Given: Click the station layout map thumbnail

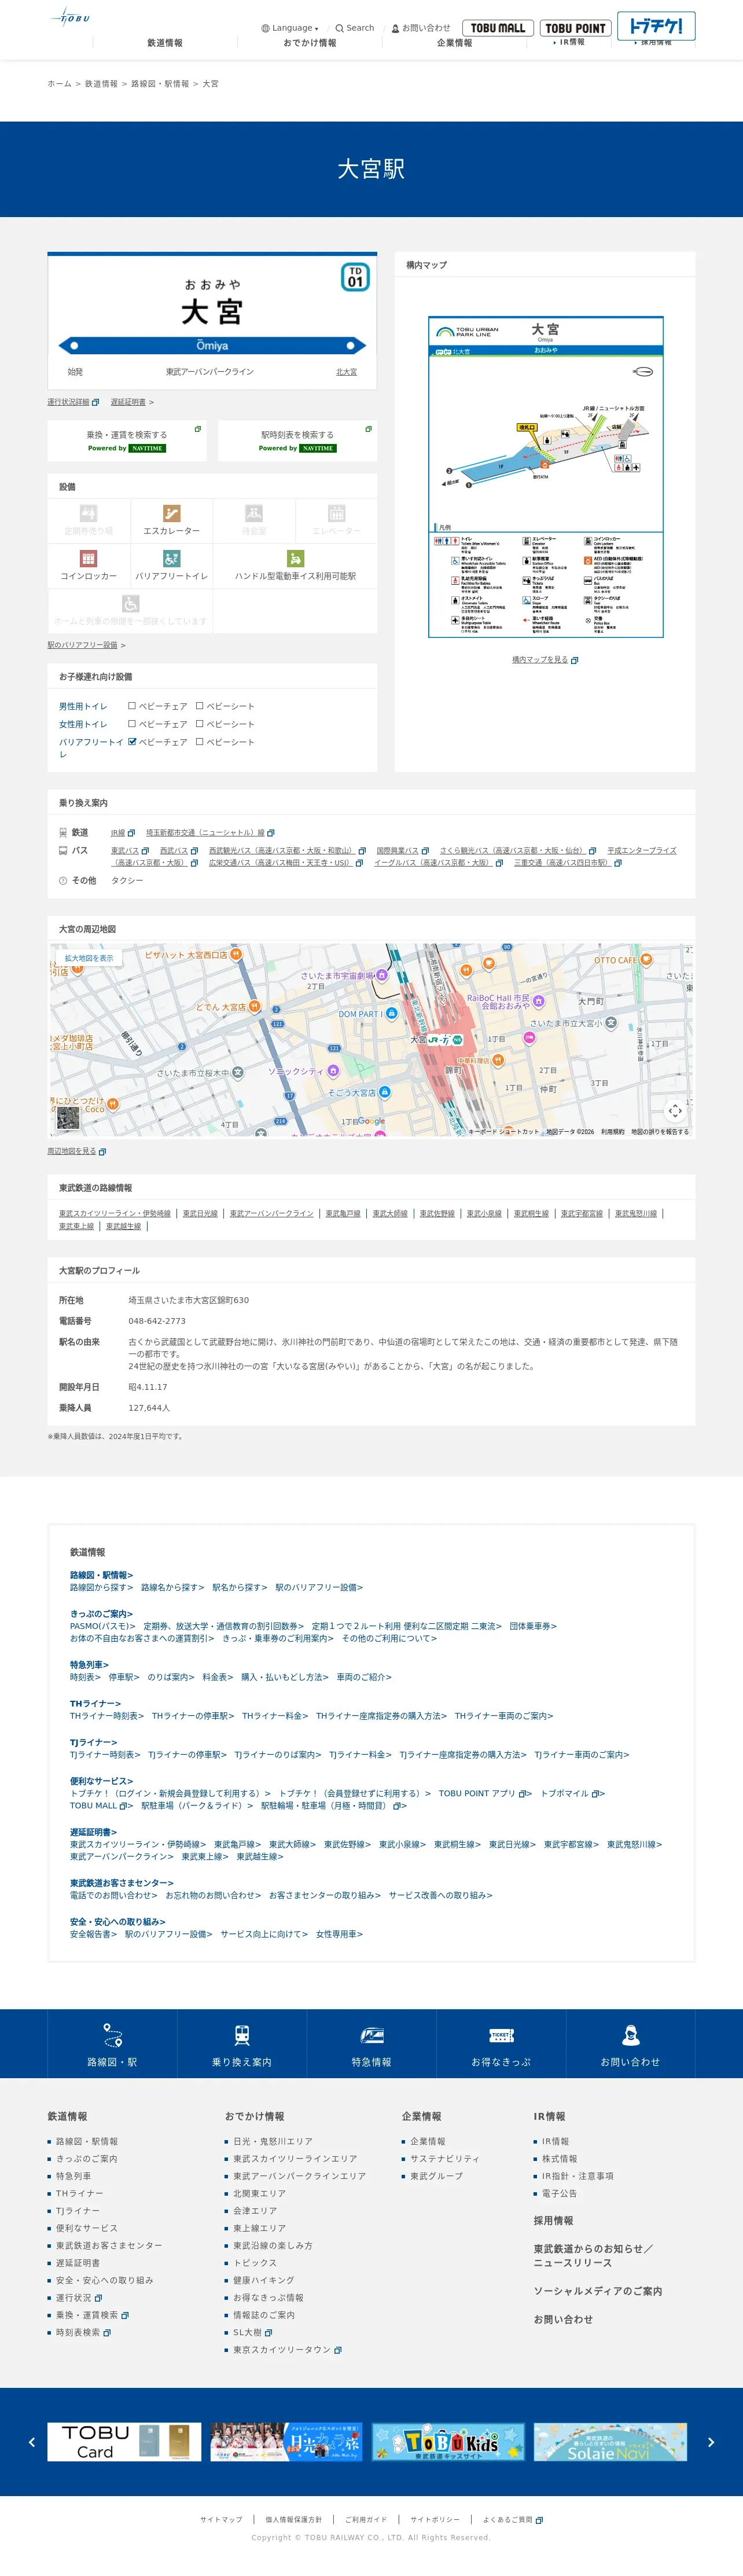Looking at the screenshot, I should coord(546,477).
